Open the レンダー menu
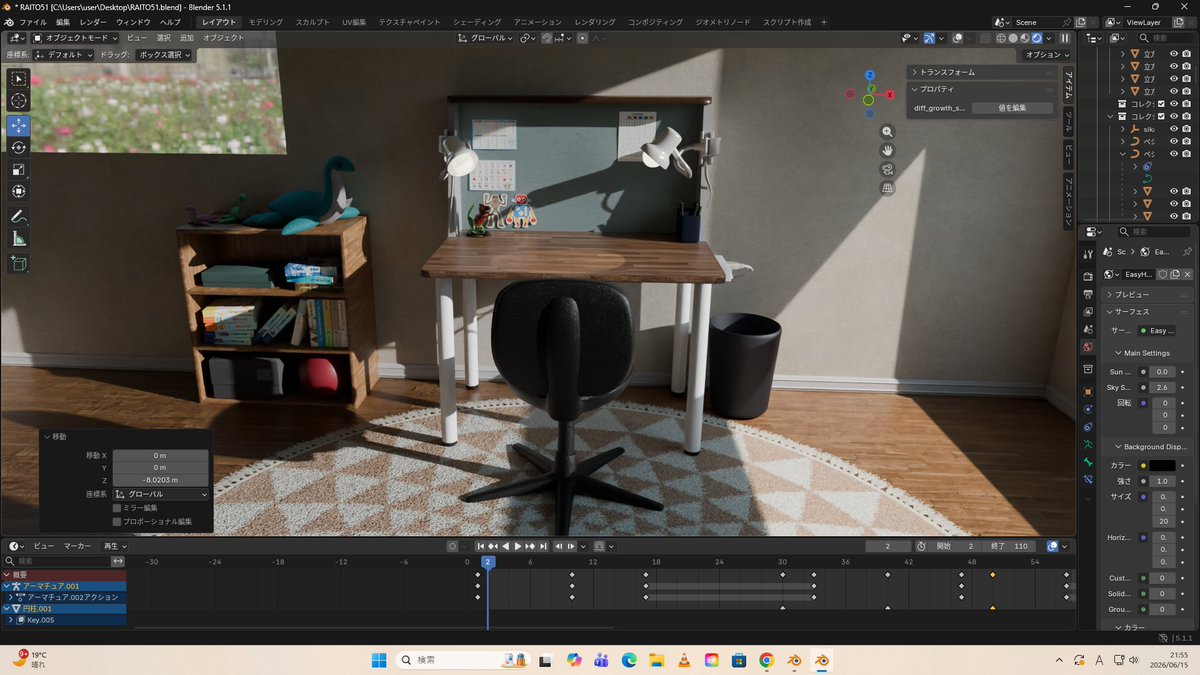This screenshot has height=675, width=1200. coord(93,22)
